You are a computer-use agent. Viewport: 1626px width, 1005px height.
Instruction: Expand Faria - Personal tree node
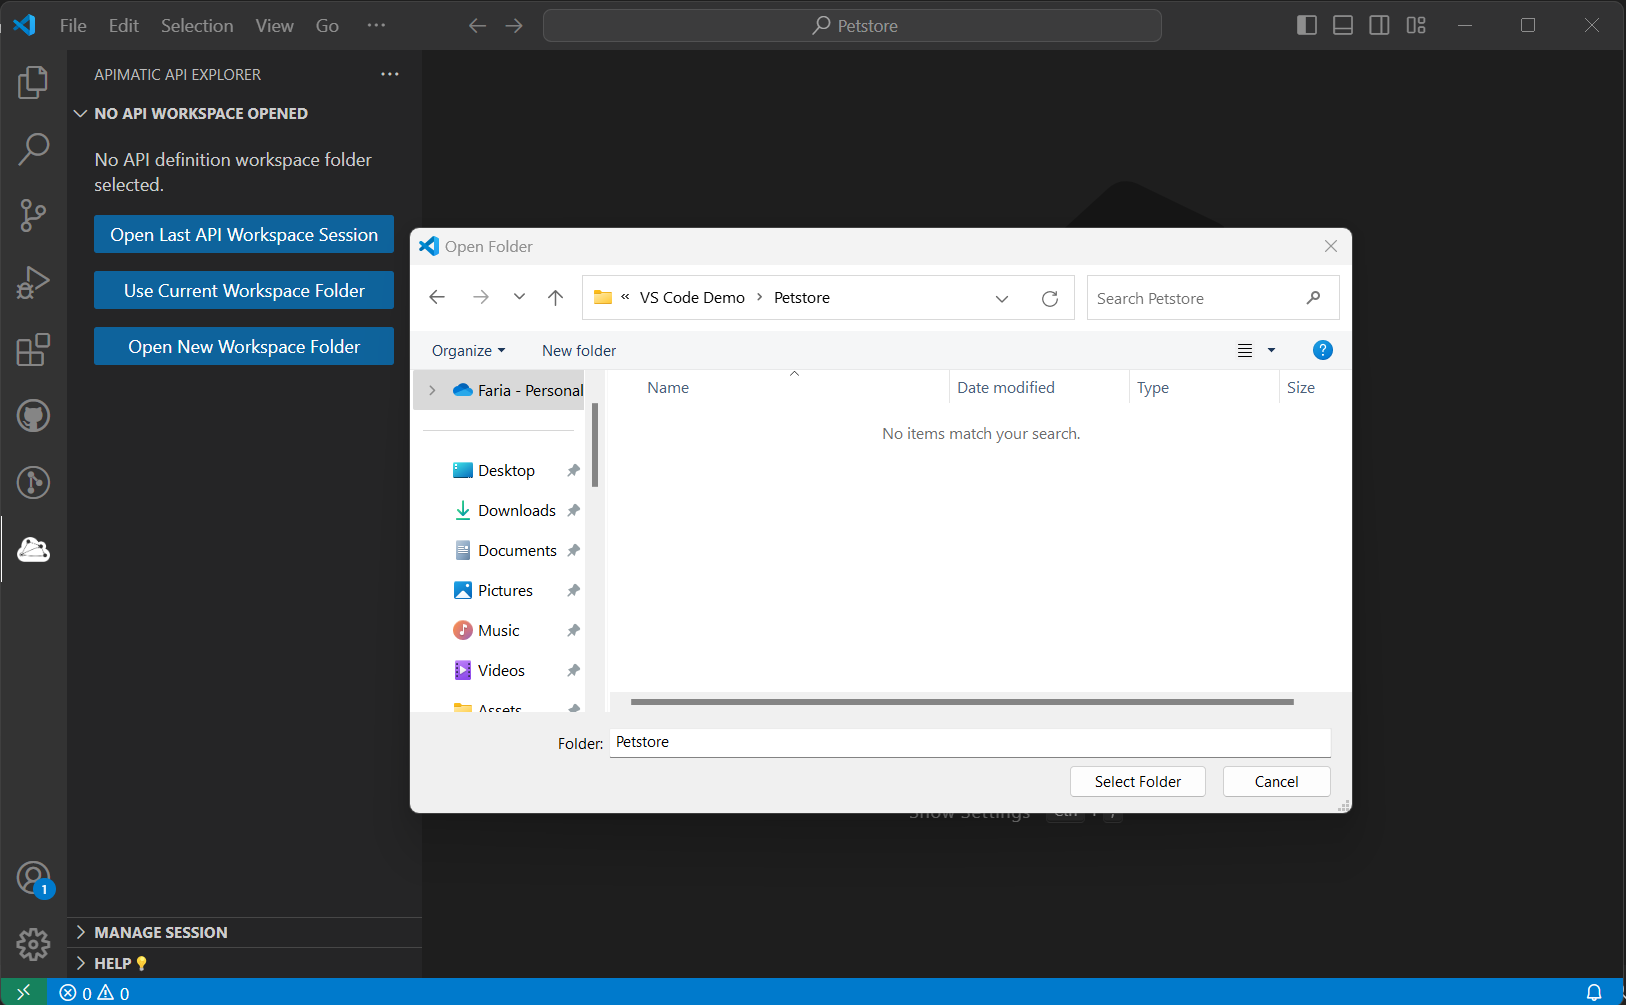coord(432,390)
